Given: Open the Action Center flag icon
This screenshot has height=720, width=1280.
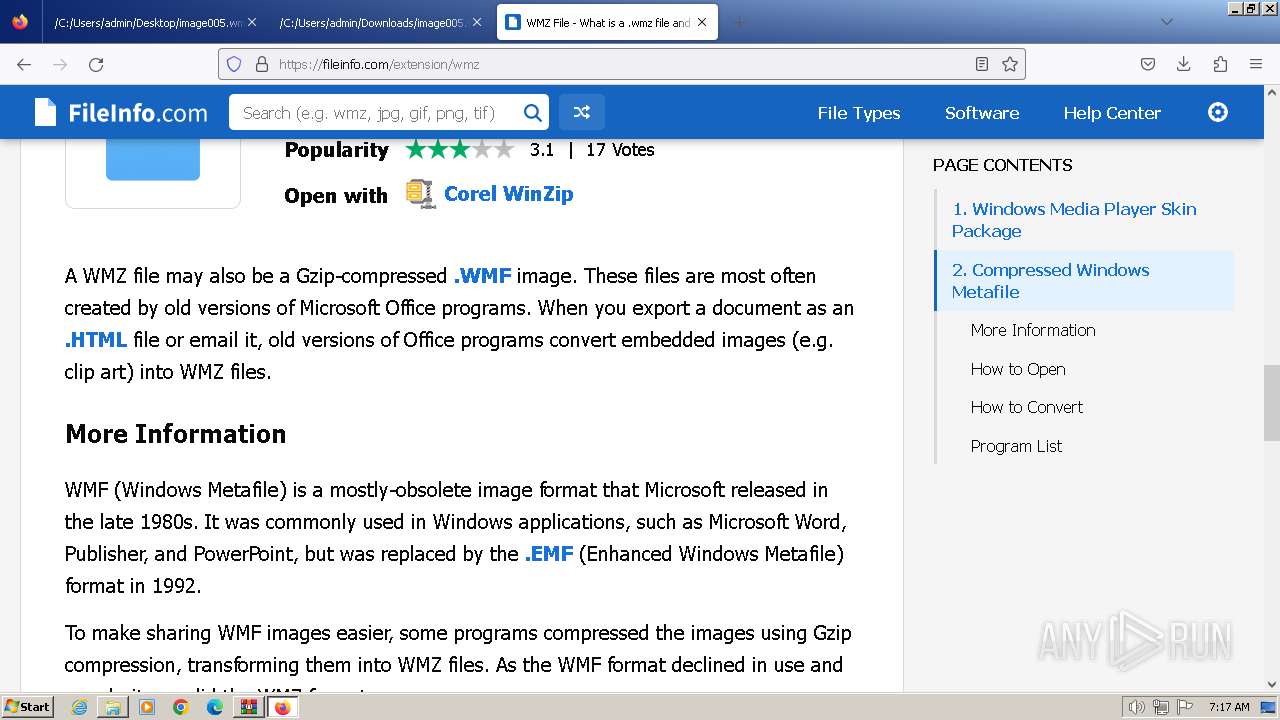Looking at the screenshot, I should click(1183, 707).
